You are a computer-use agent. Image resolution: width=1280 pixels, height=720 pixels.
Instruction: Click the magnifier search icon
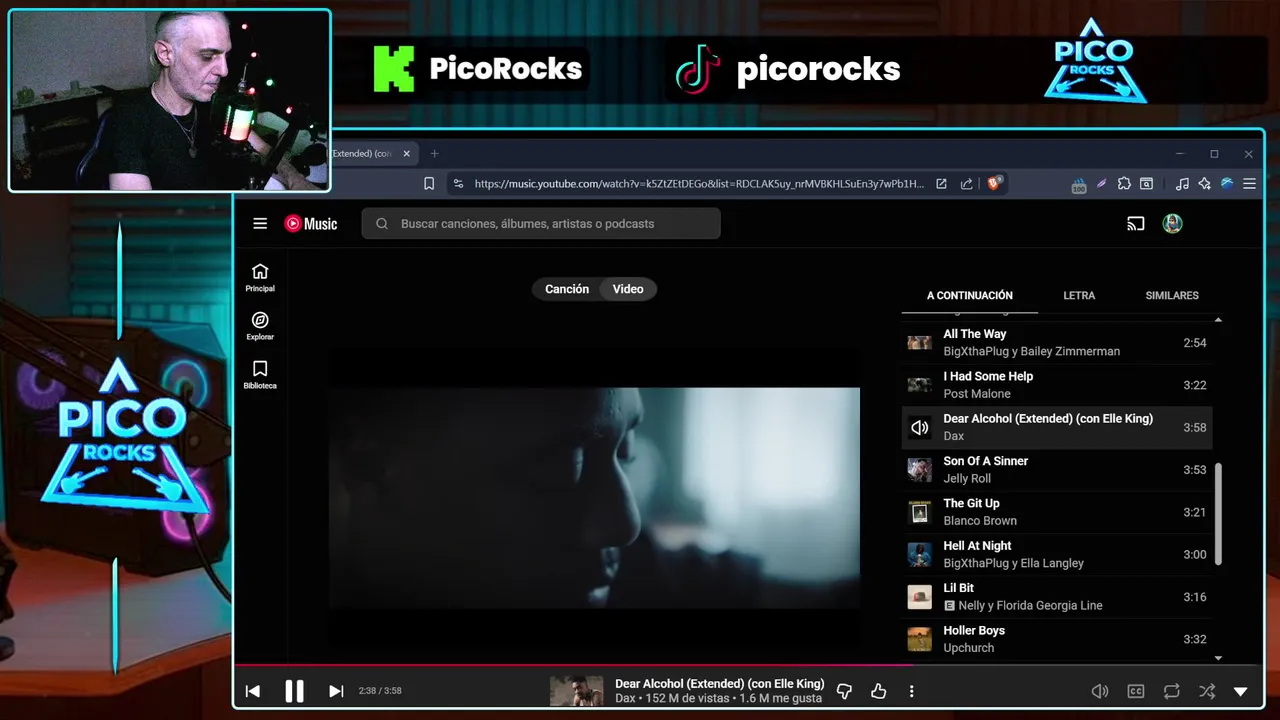coord(382,224)
